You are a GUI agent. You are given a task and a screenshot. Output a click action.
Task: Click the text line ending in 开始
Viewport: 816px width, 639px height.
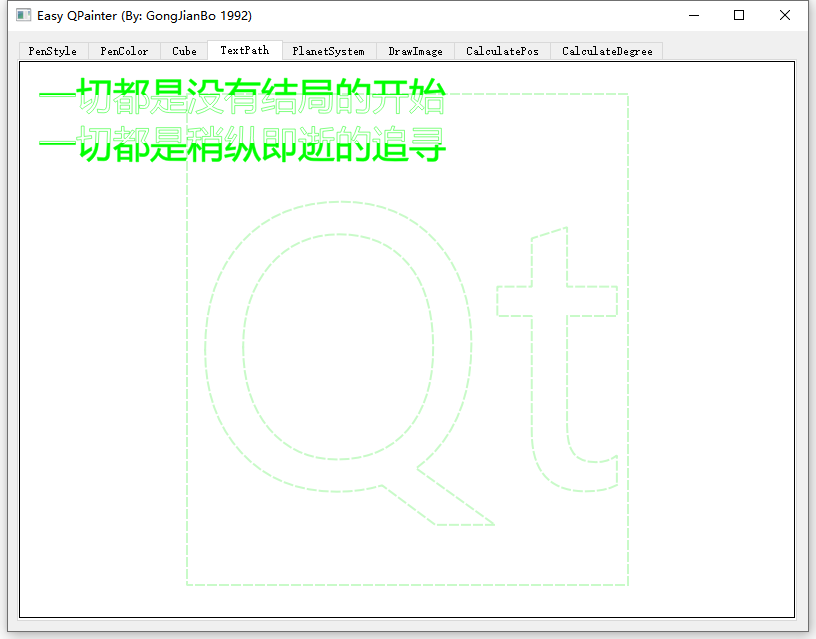click(243, 97)
